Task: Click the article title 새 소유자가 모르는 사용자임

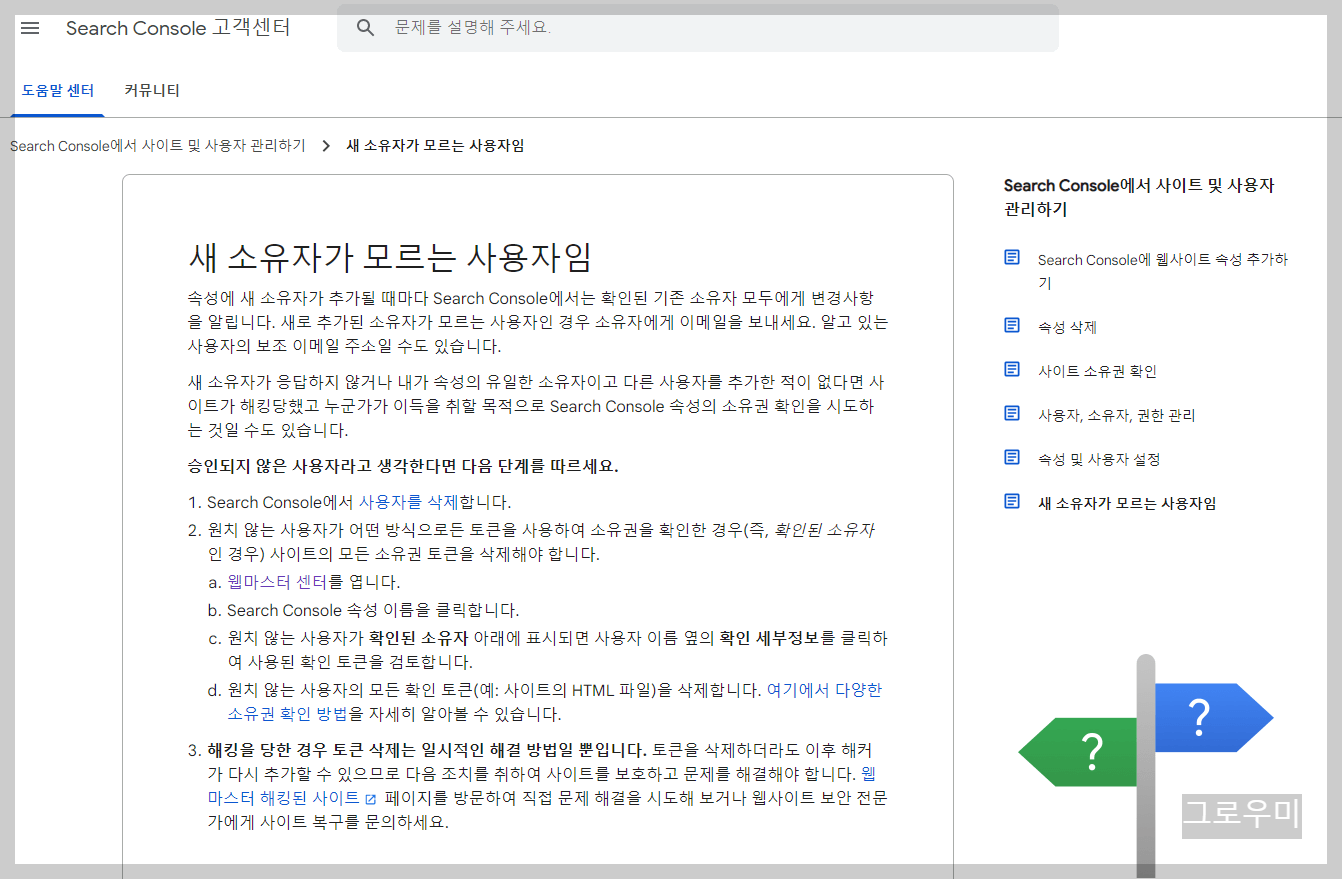Action: point(390,256)
